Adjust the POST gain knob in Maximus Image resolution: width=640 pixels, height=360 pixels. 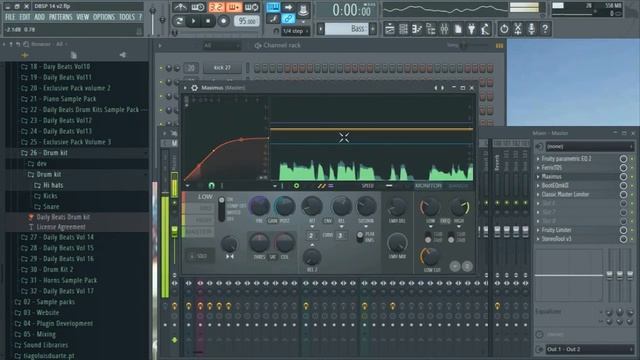click(x=284, y=206)
